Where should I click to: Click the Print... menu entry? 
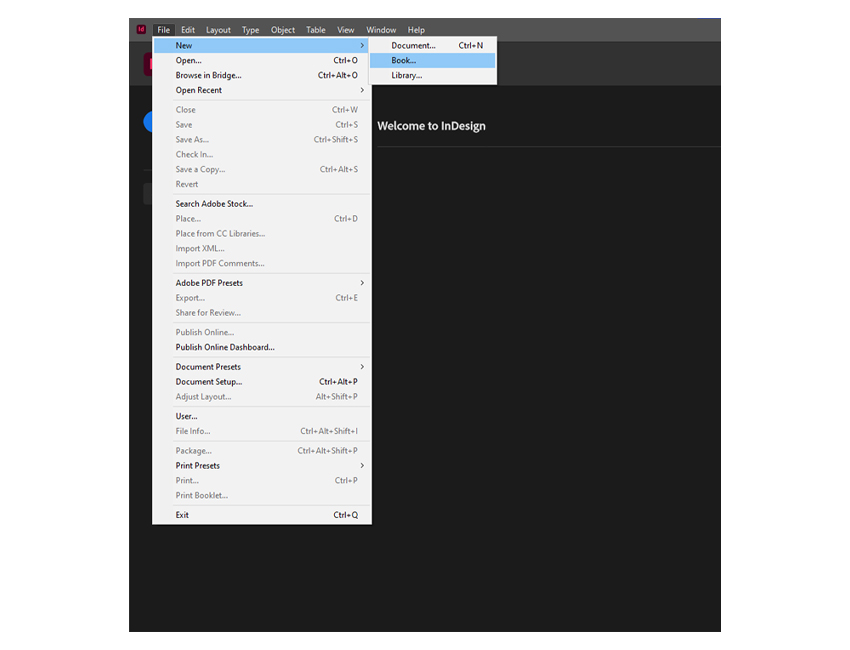point(262,480)
